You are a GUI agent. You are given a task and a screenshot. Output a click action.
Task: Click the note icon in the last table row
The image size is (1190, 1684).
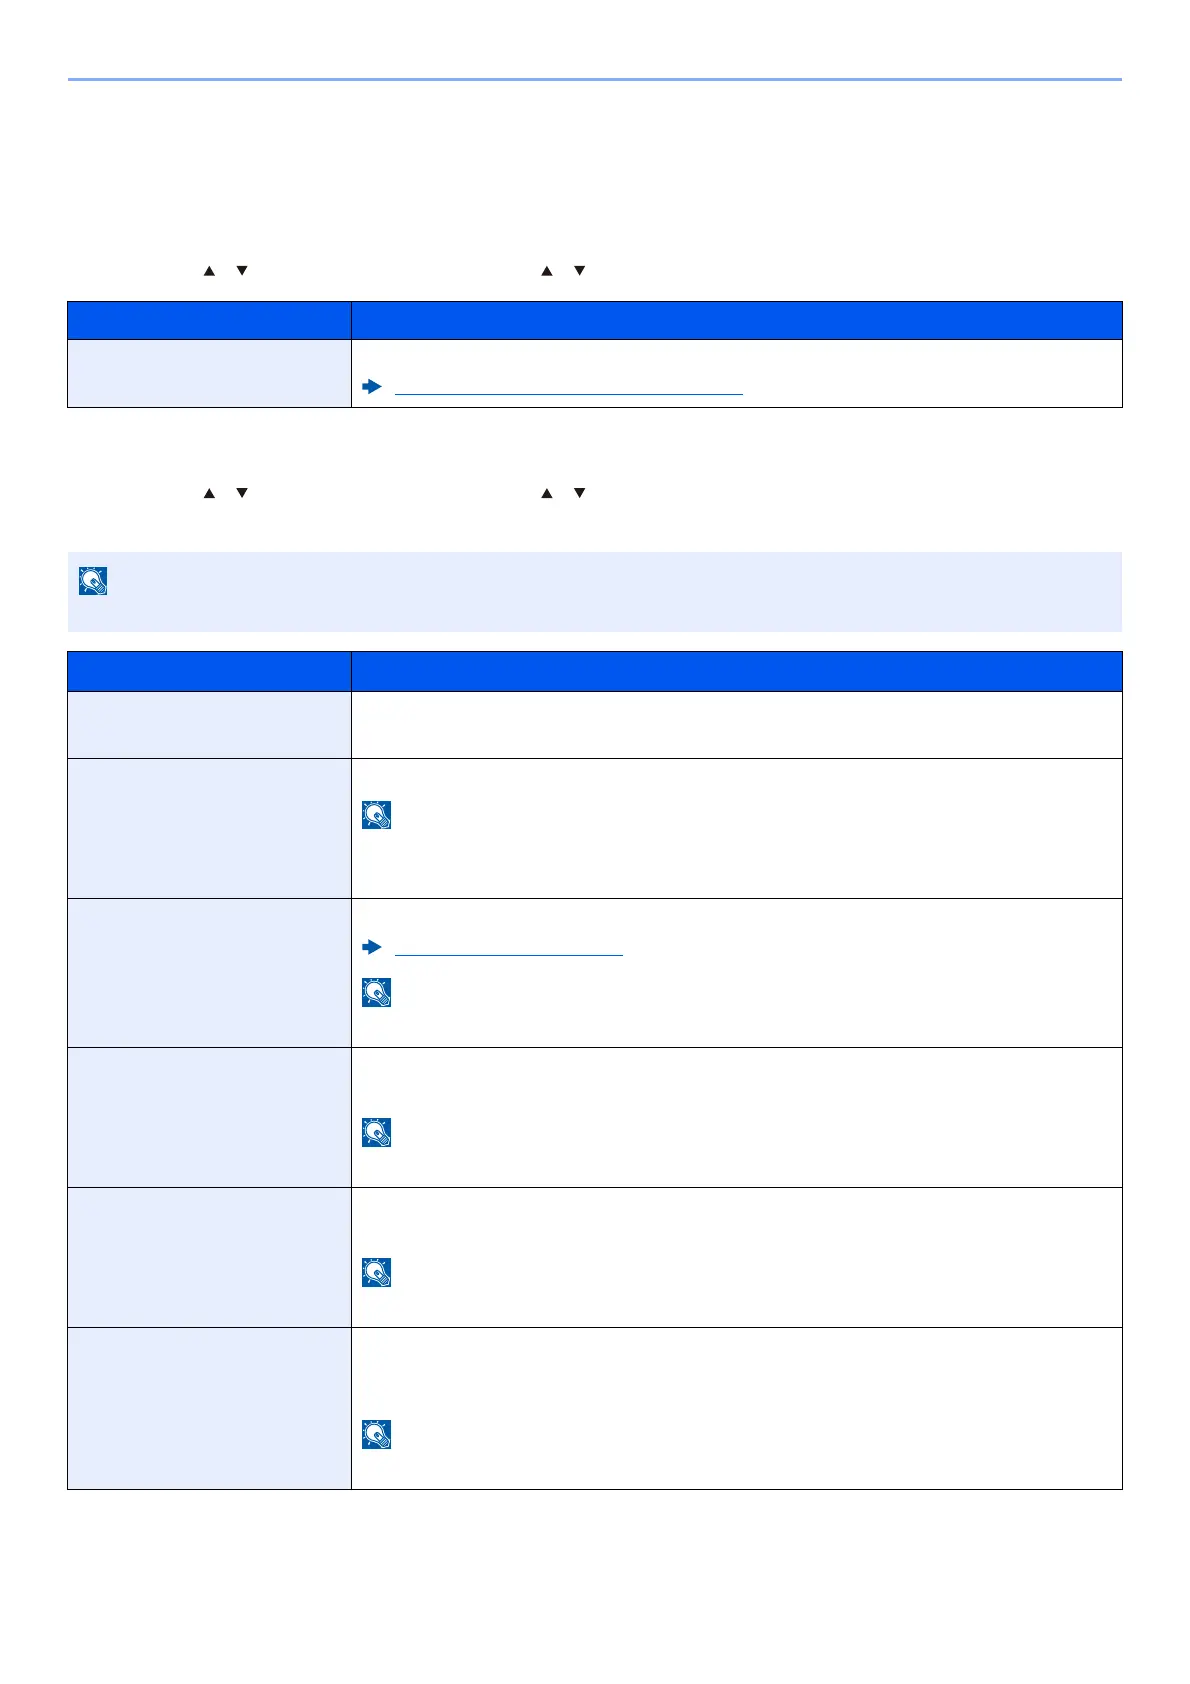pyautogui.click(x=376, y=1434)
